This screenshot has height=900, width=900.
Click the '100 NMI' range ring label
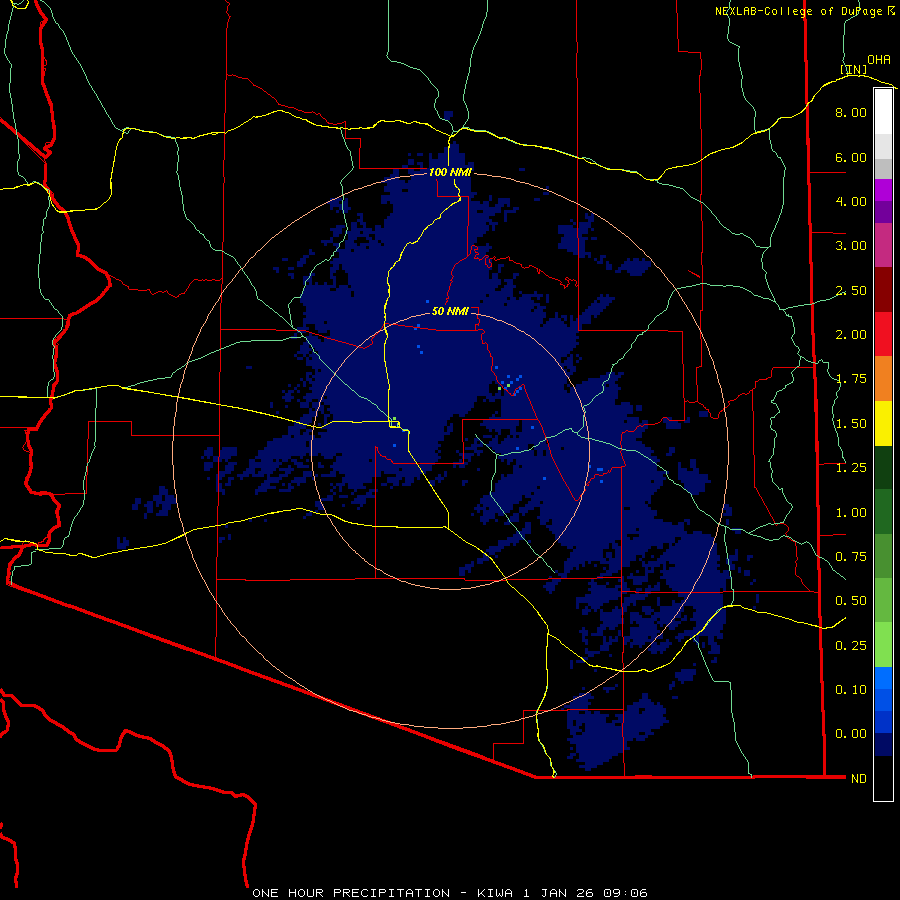pos(451,172)
